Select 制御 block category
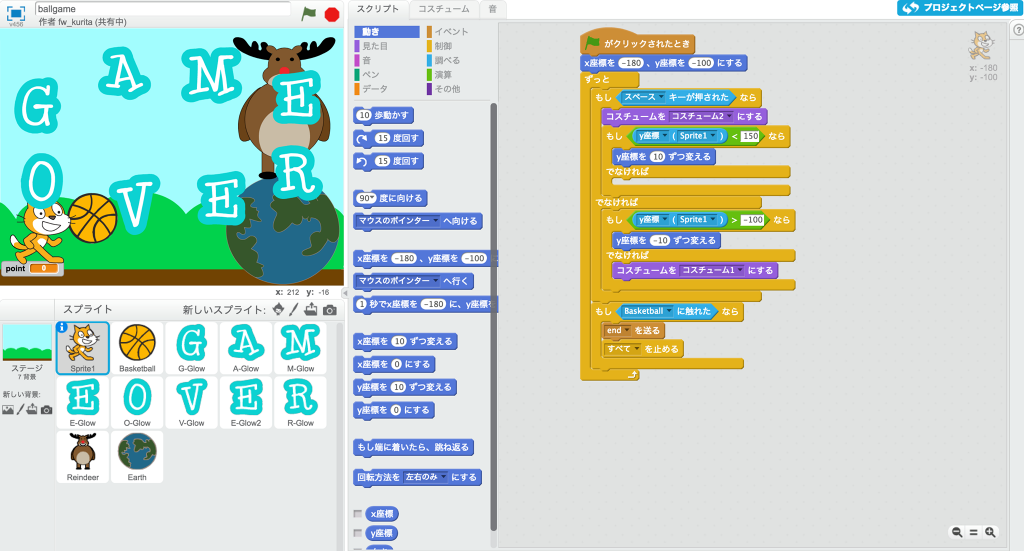The height and width of the screenshot is (551, 1024). tap(443, 46)
